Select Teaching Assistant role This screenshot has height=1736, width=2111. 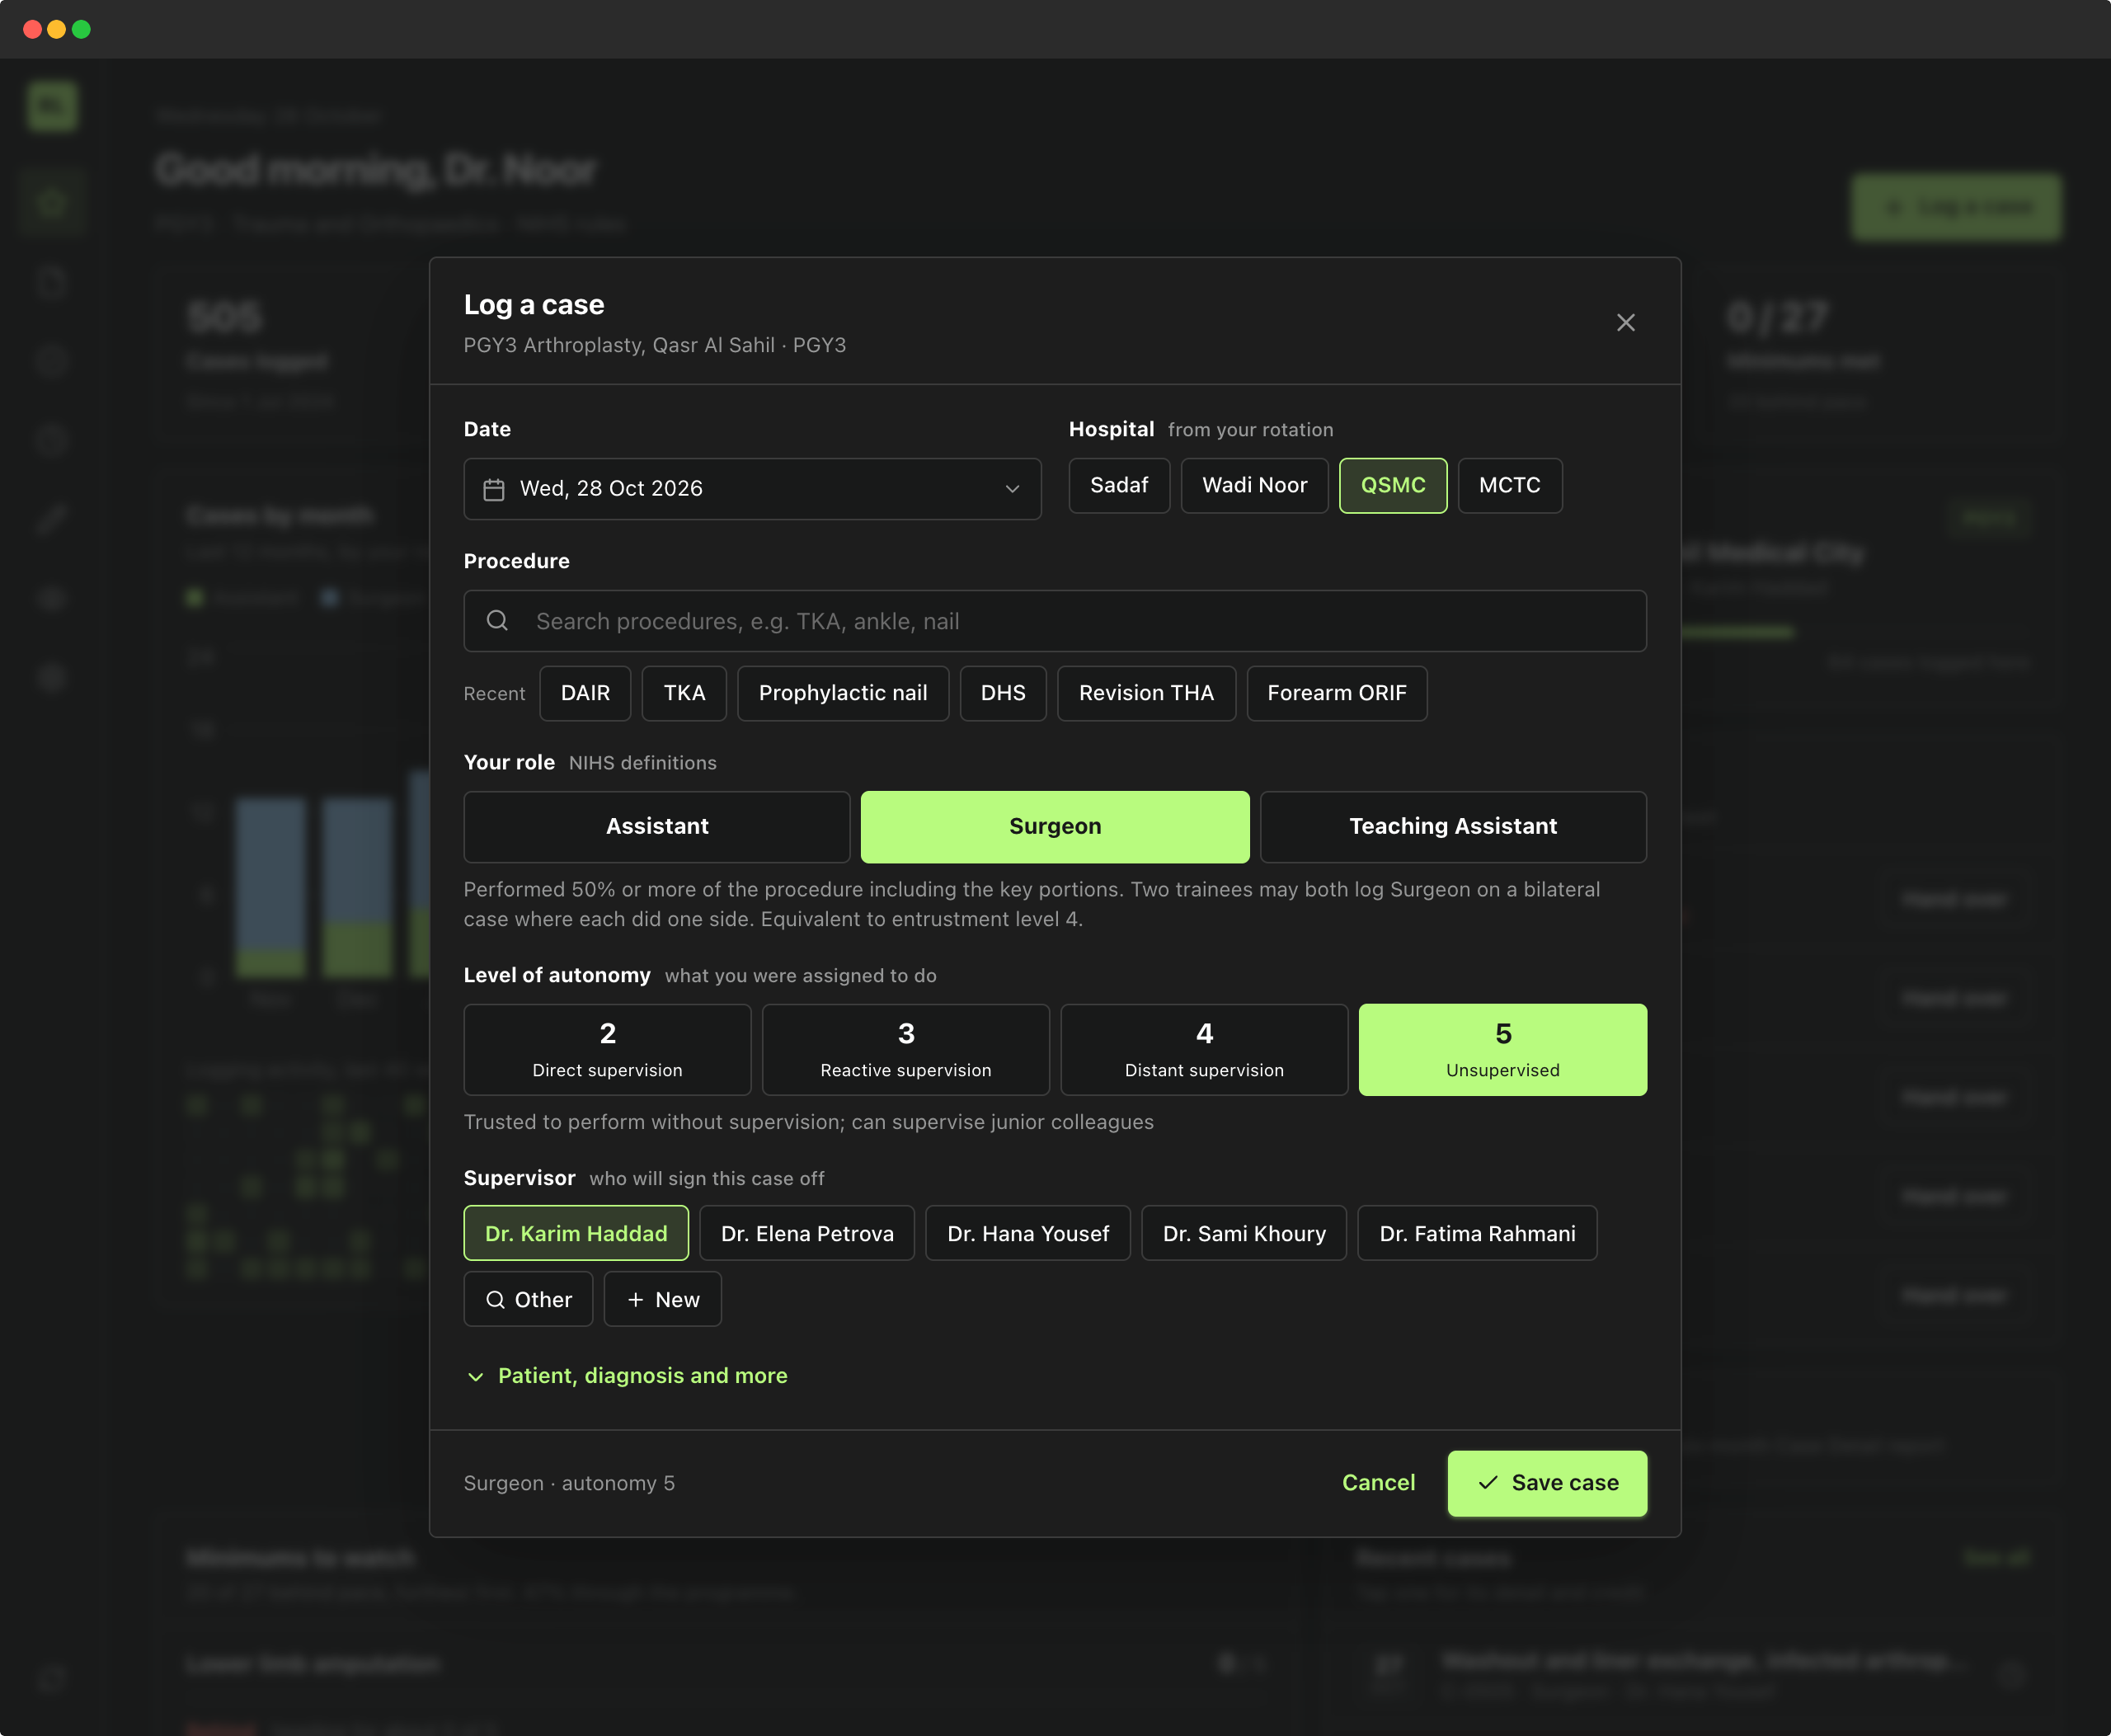click(1453, 826)
